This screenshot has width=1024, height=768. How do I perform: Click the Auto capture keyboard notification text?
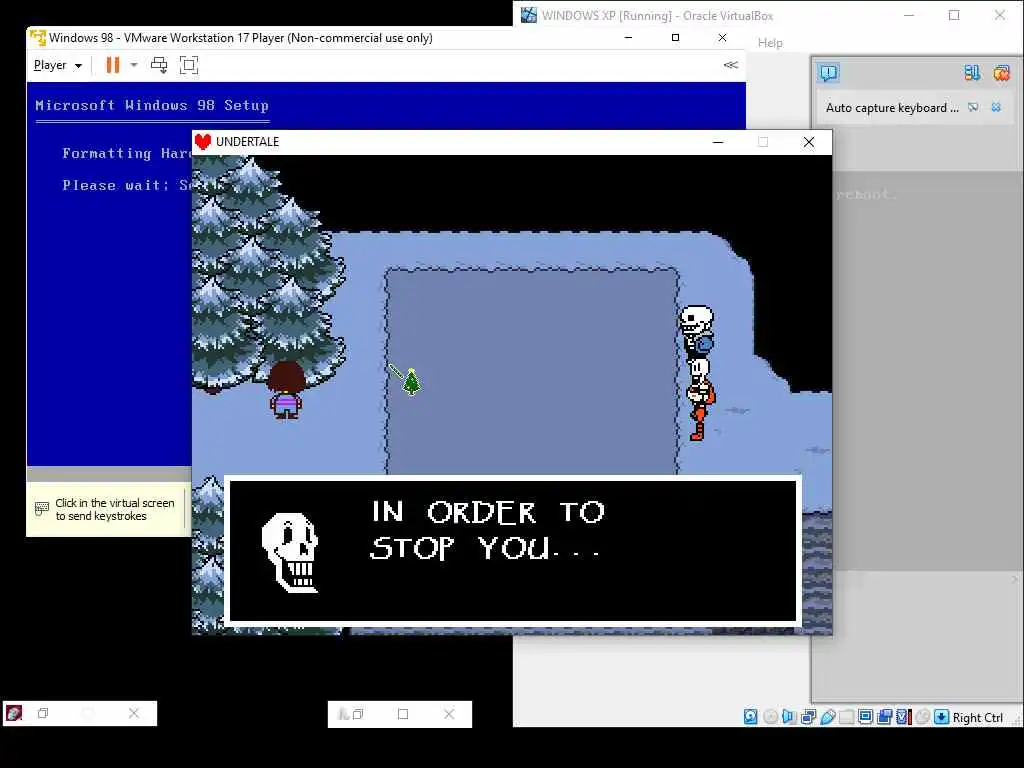coord(891,108)
